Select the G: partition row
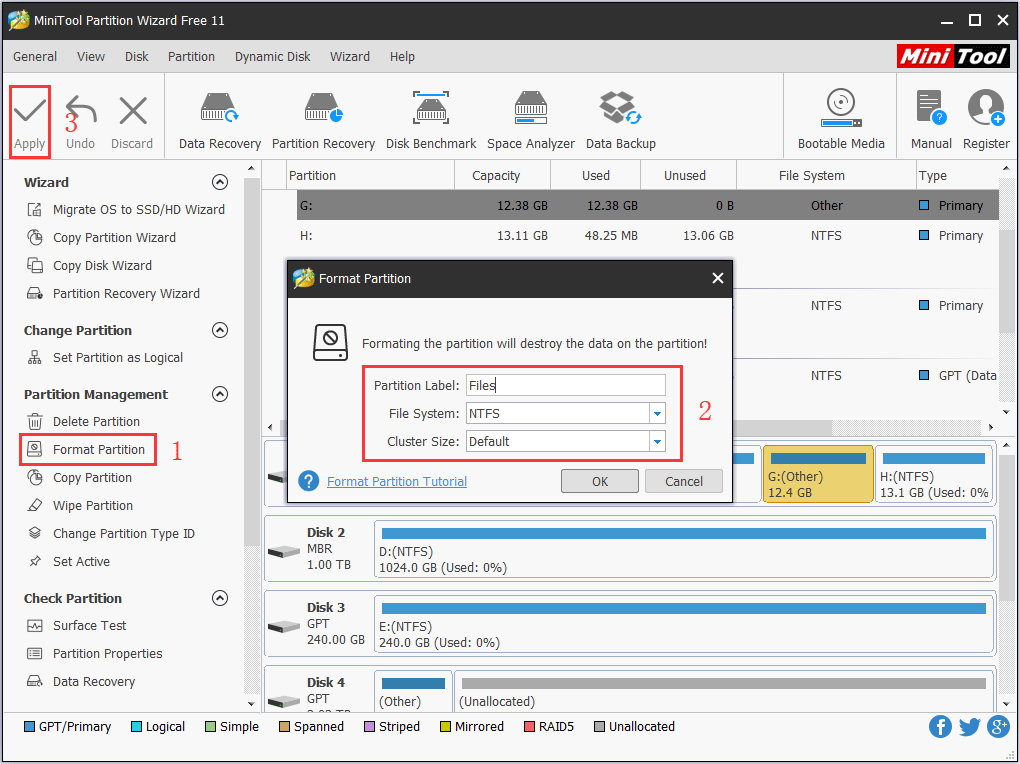 (647, 206)
